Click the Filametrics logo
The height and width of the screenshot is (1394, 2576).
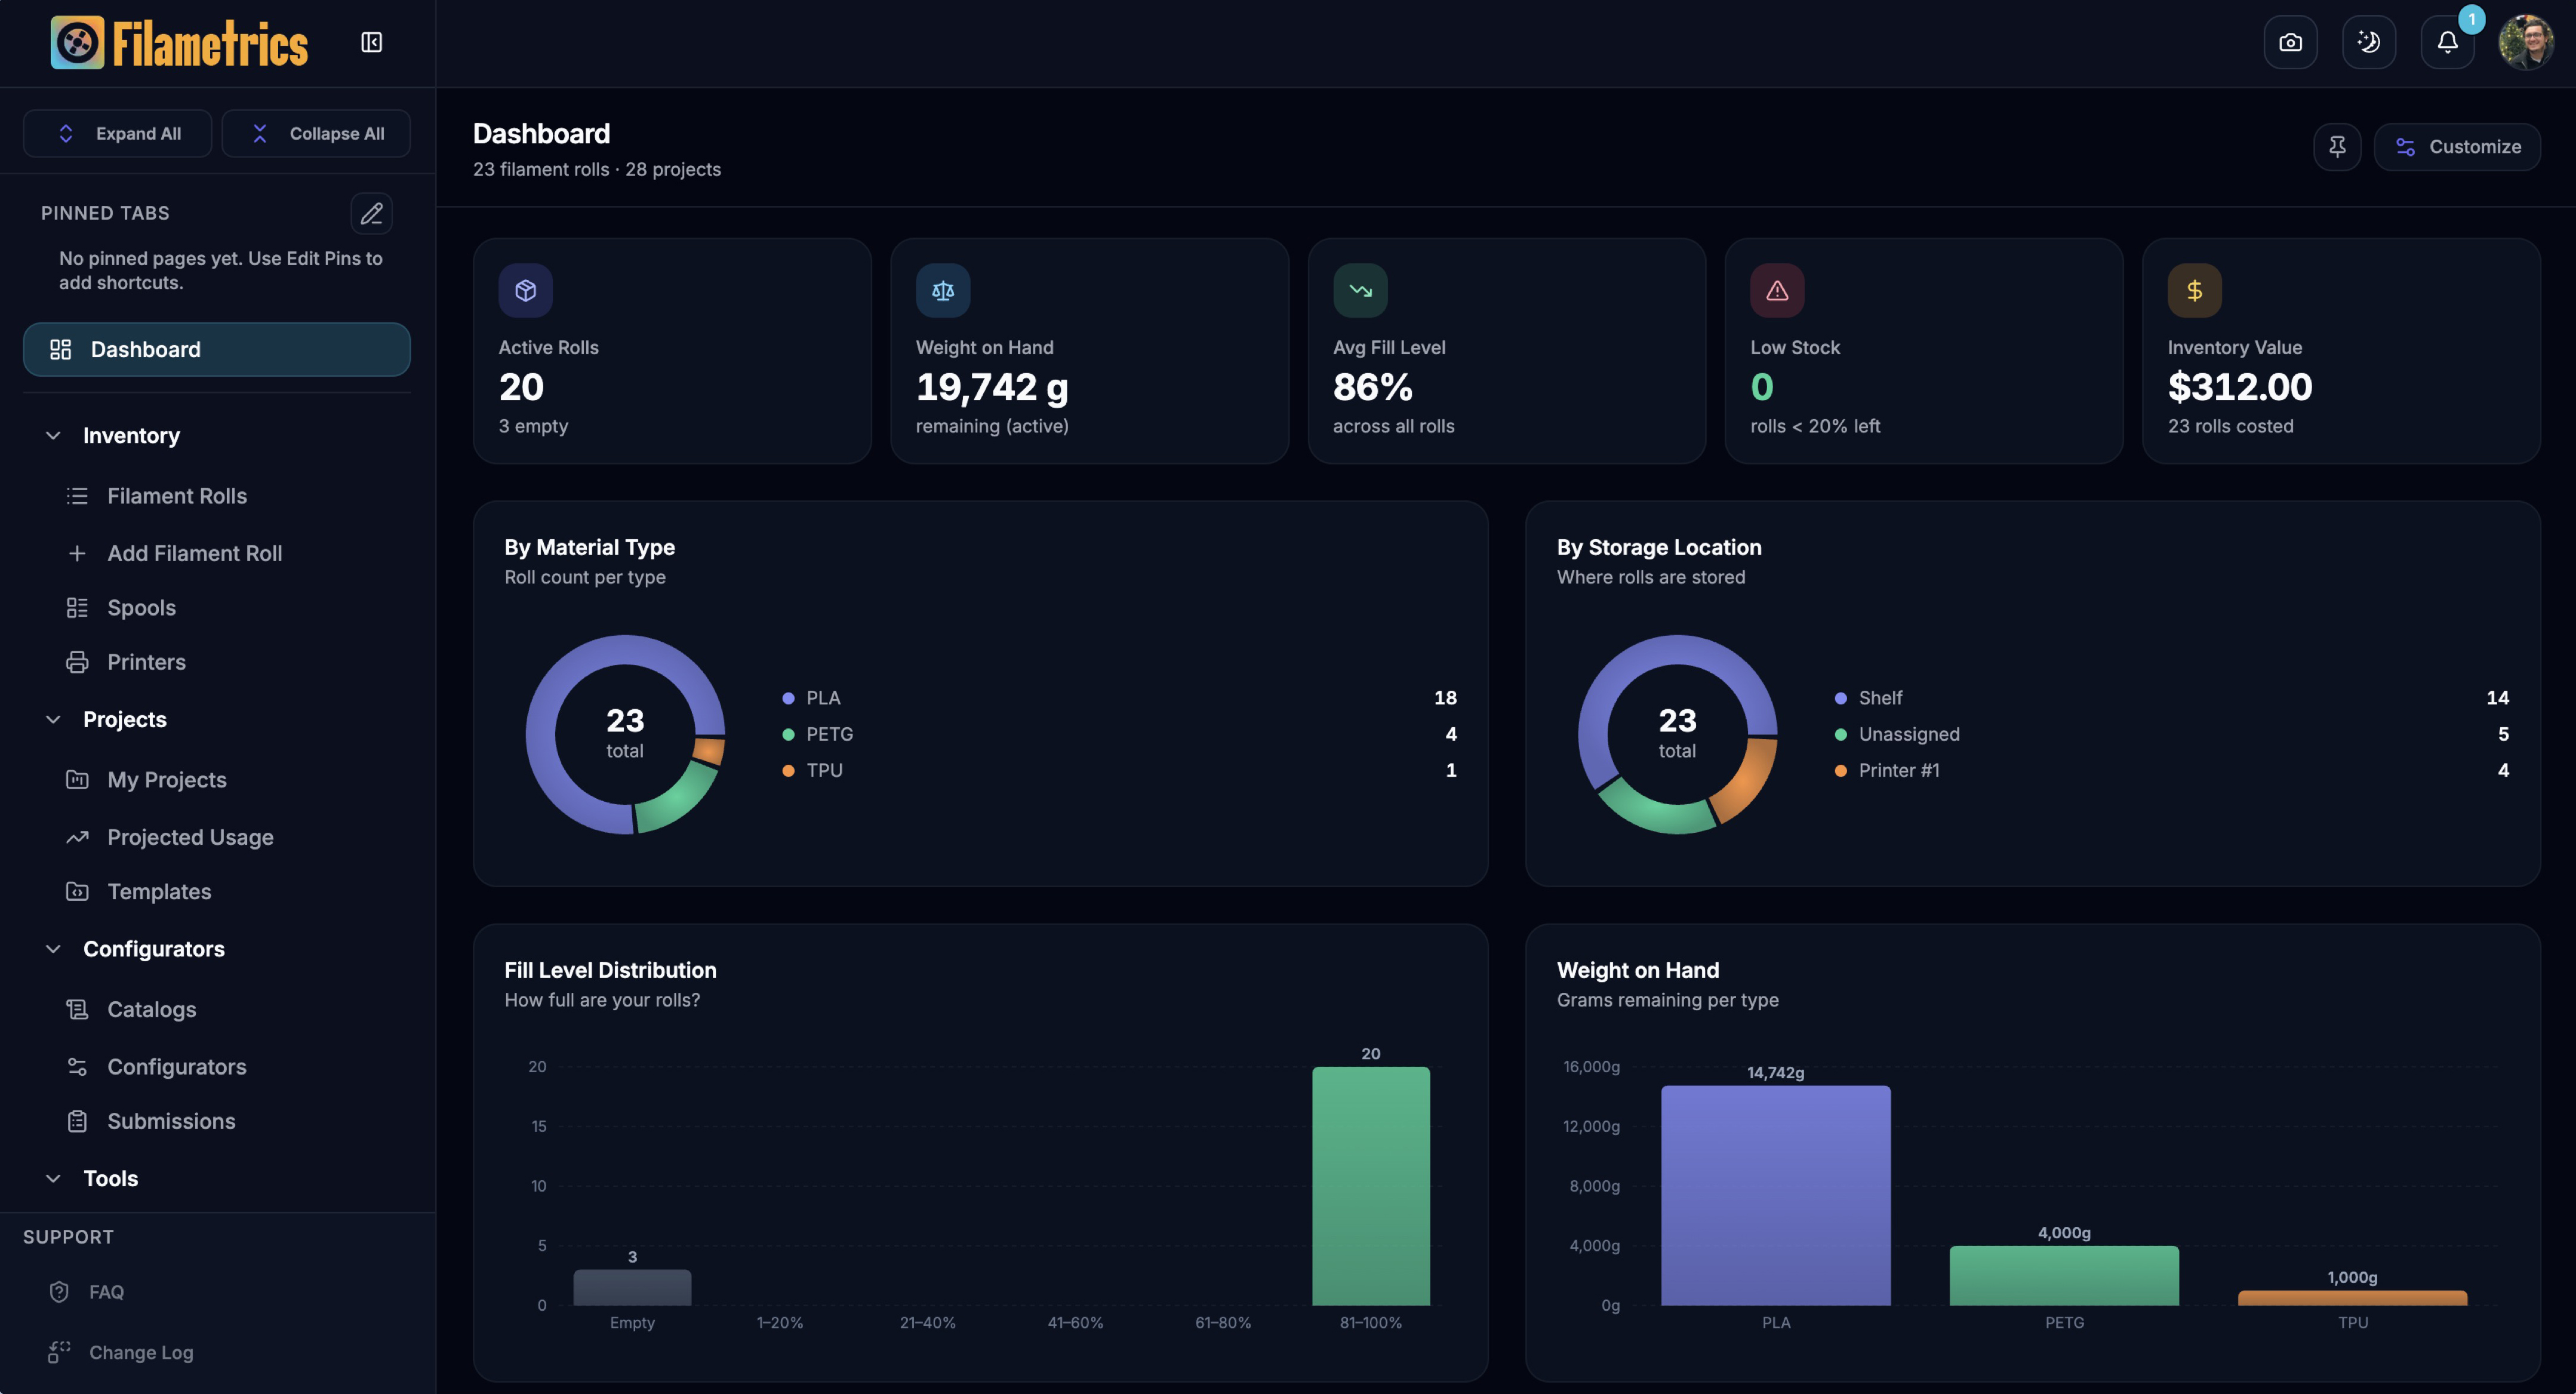click(x=180, y=43)
